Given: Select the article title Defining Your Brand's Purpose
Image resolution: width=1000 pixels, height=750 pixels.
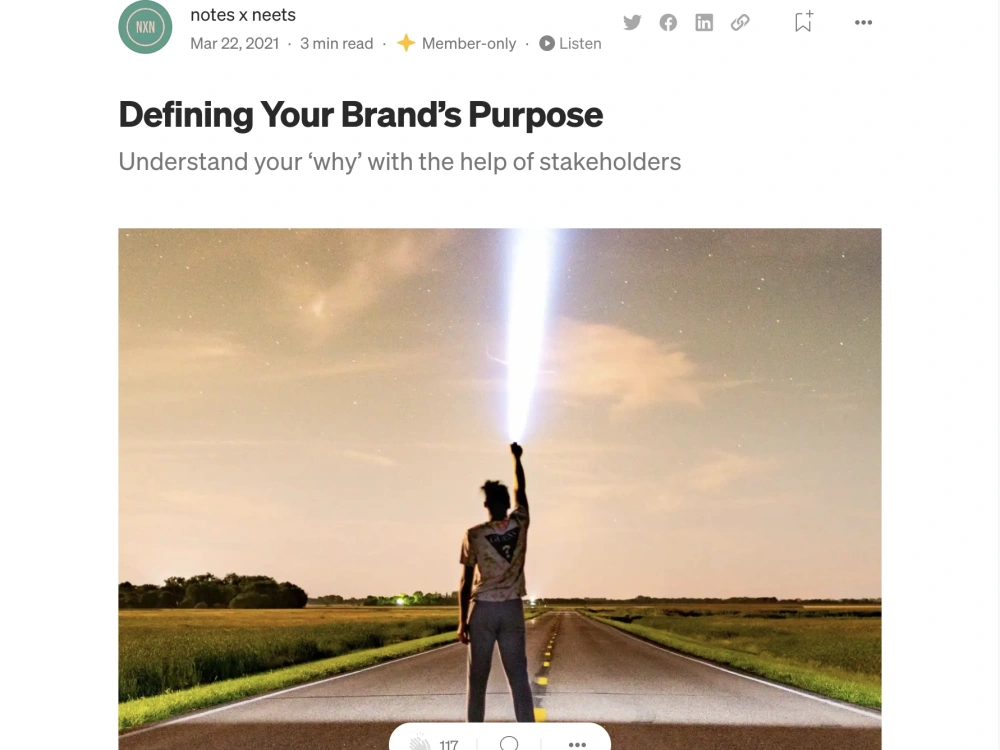Looking at the screenshot, I should [x=360, y=114].
